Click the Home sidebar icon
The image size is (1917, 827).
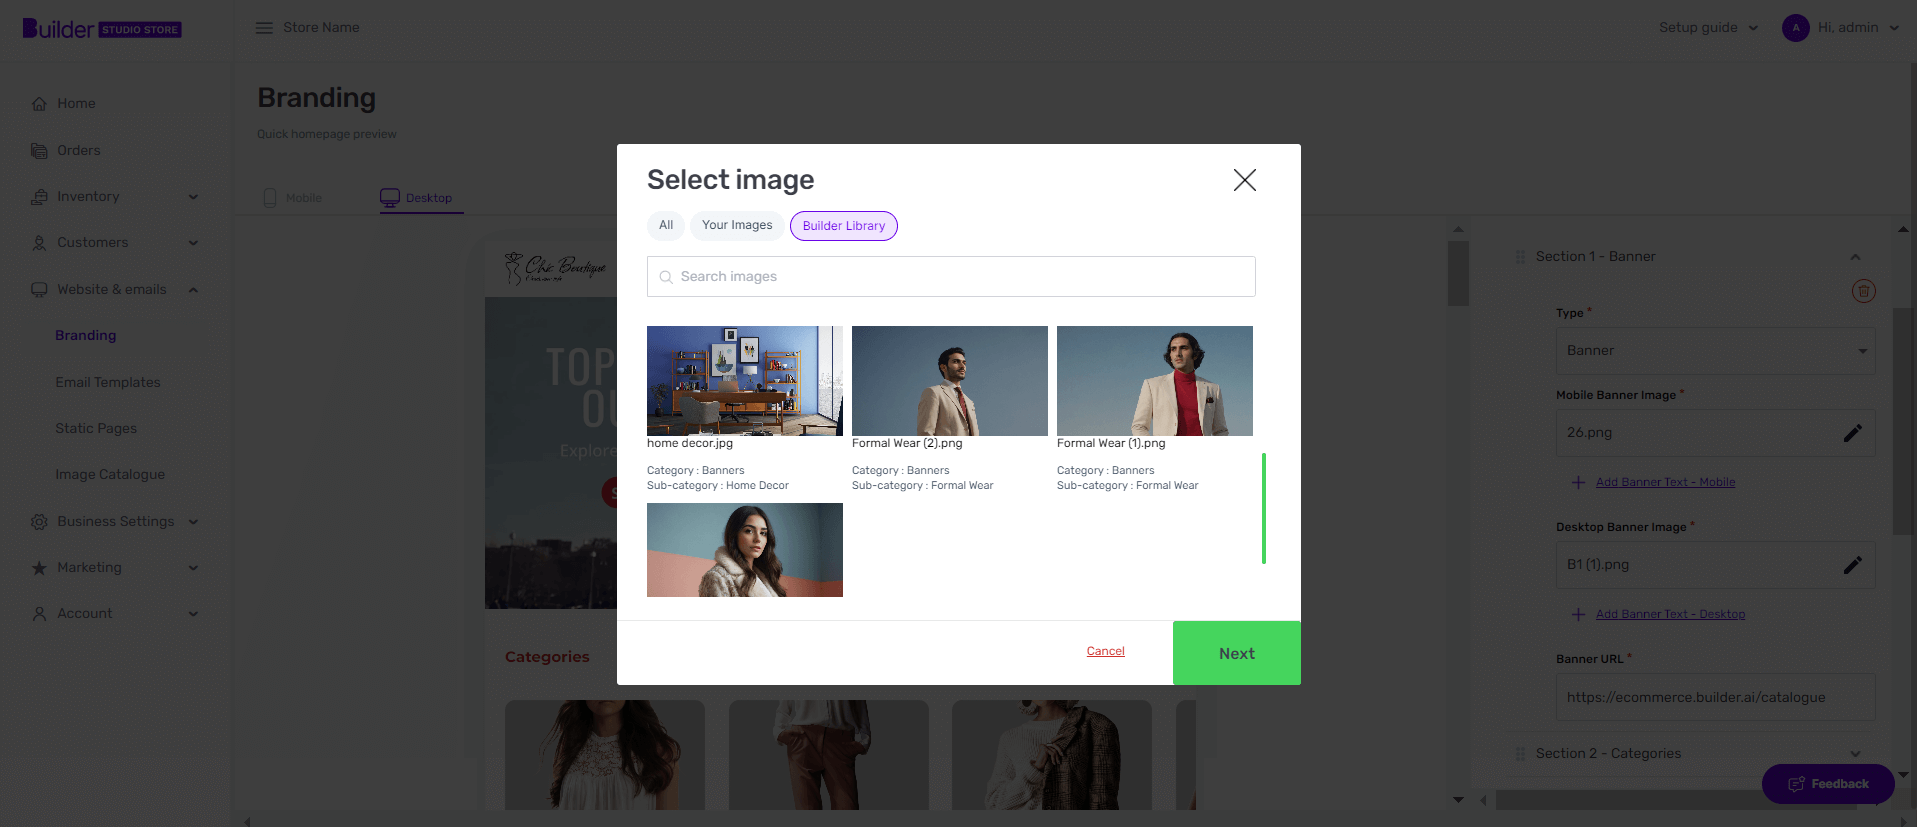(39, 104)
